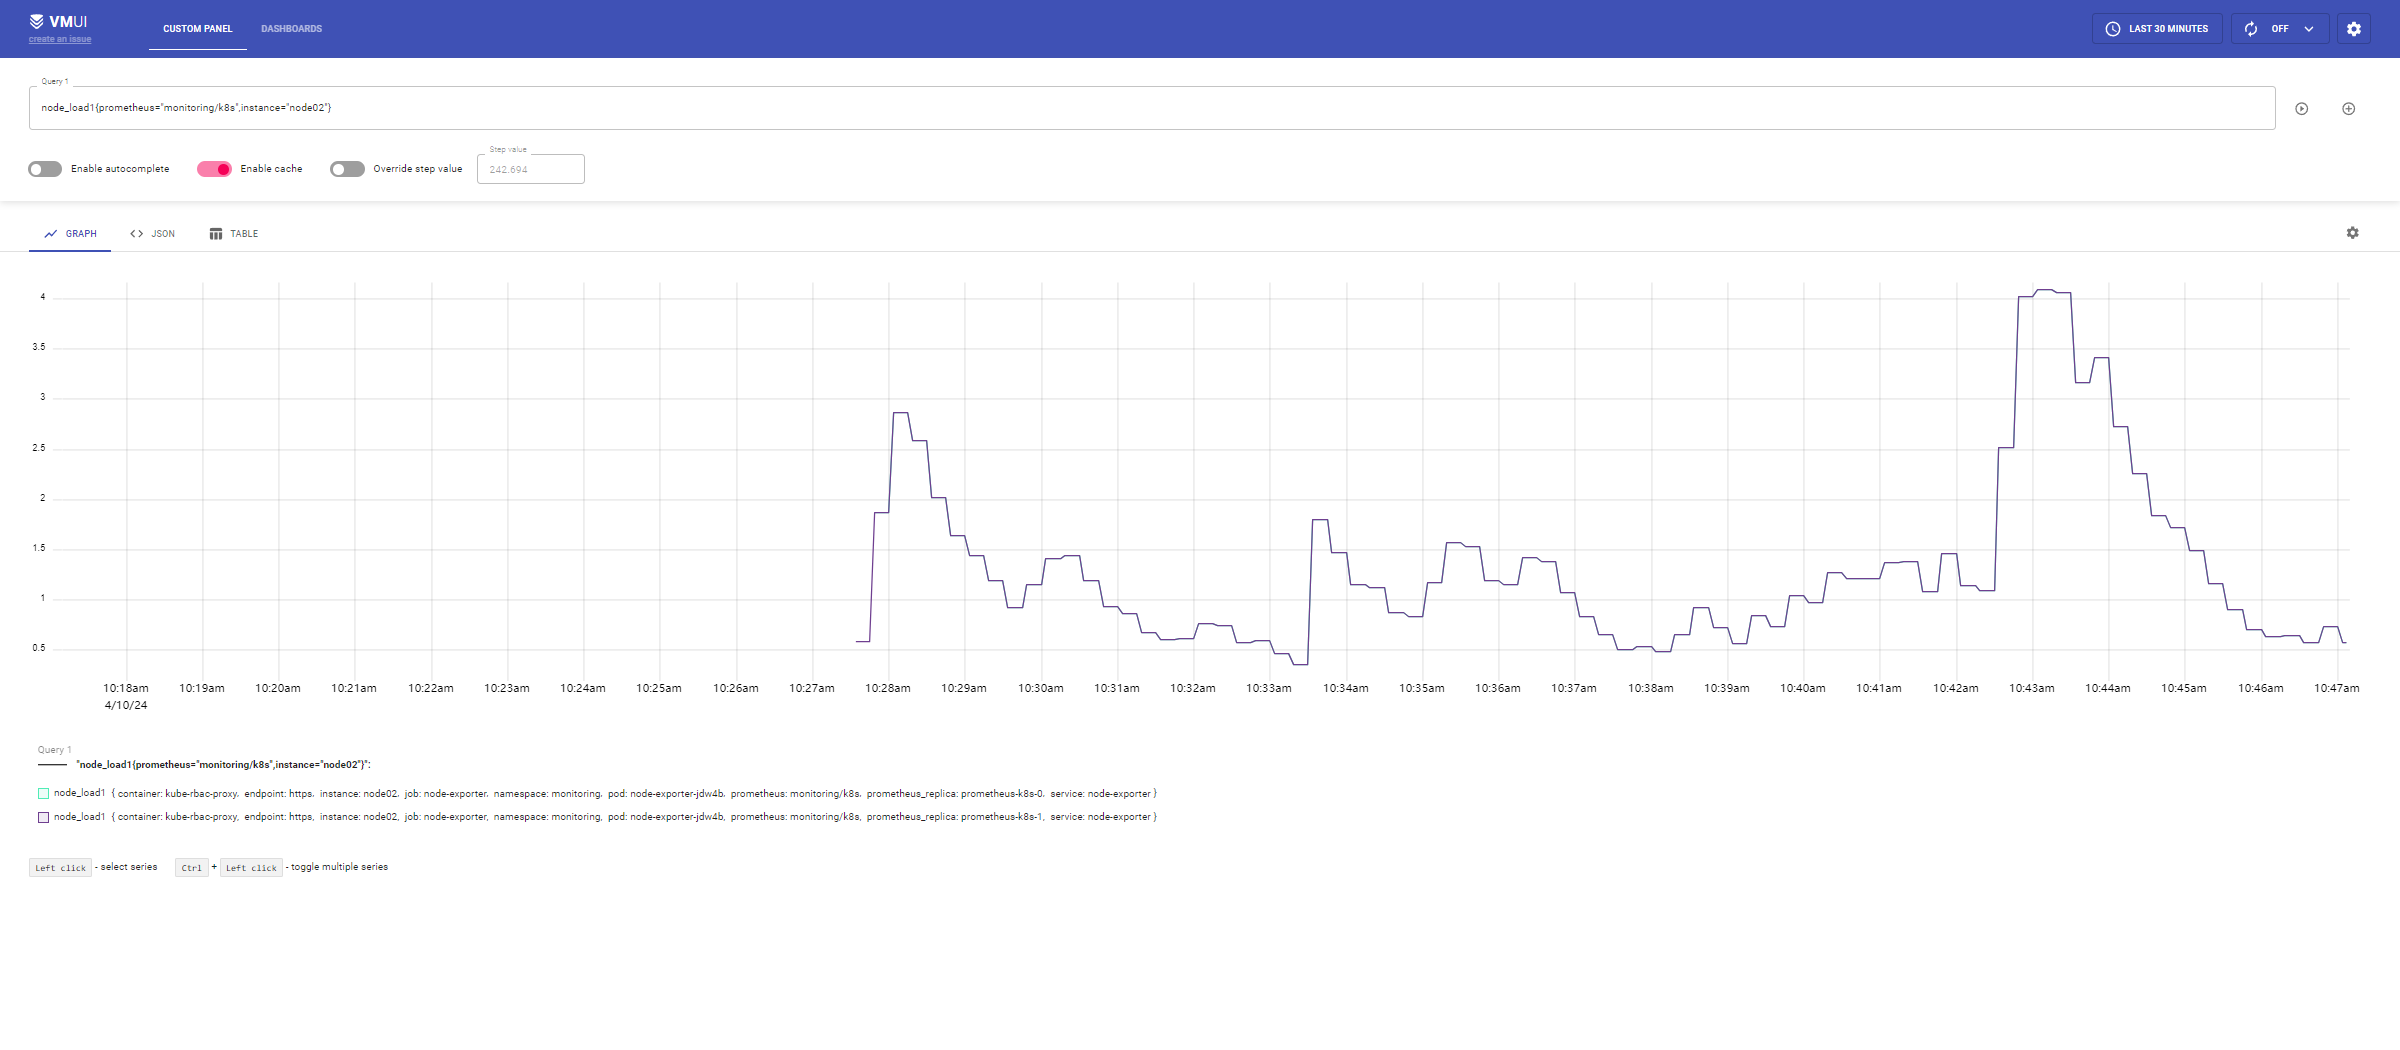The height and width of the screenshot is (1050, 2400).
Task: Select the Table view tab
Action: 234,234
